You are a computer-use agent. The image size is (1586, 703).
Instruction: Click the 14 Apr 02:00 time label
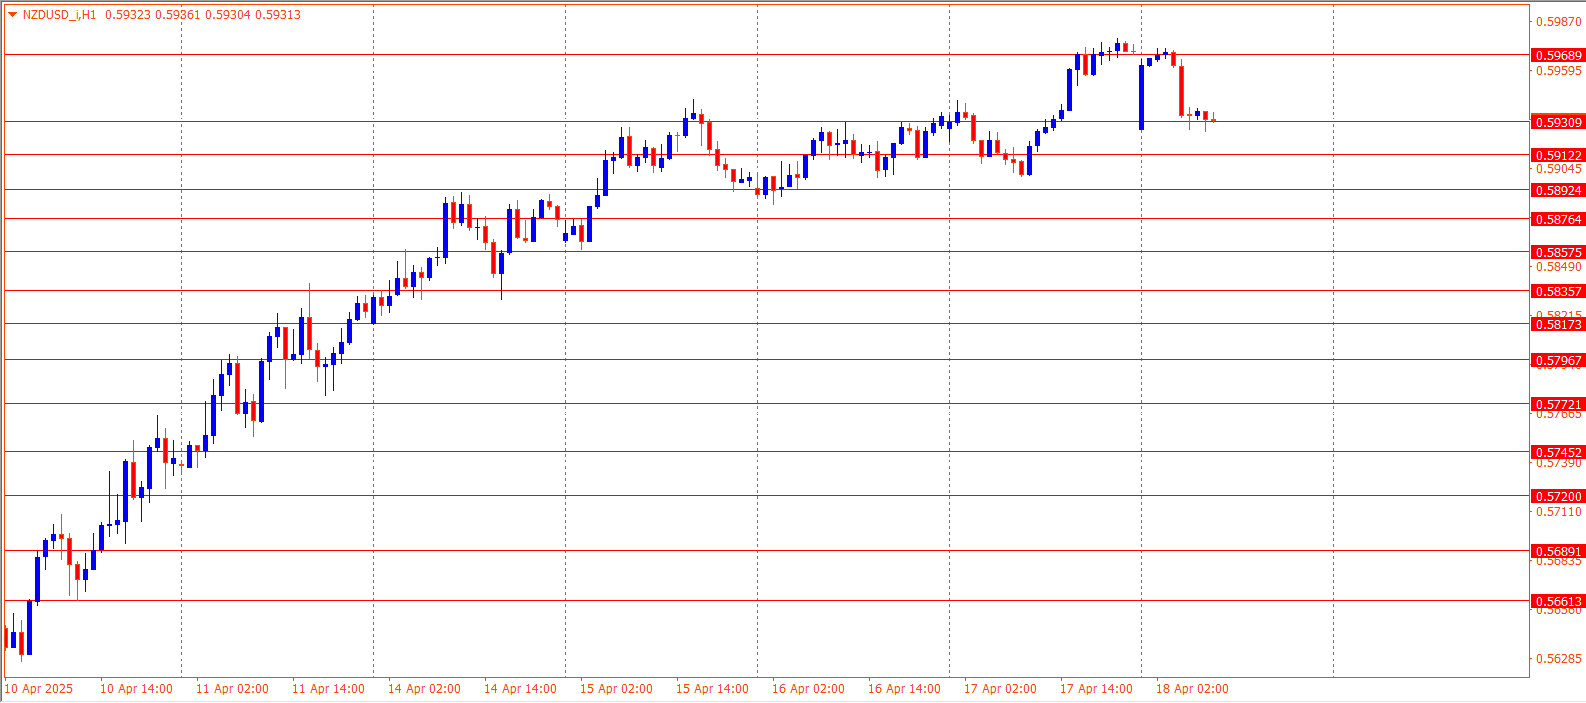pos(424,688)
